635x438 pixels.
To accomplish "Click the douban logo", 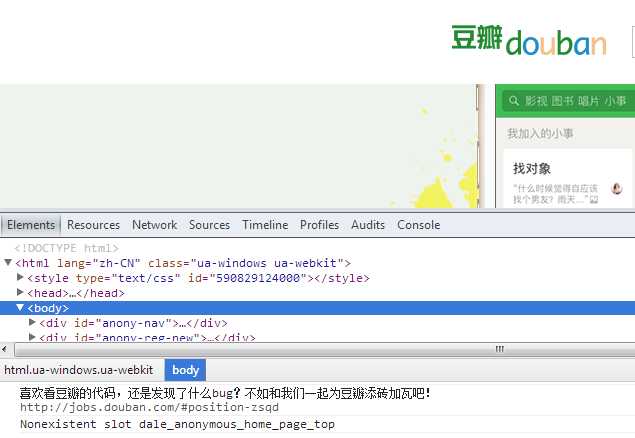I will click(x=529, y=40).
